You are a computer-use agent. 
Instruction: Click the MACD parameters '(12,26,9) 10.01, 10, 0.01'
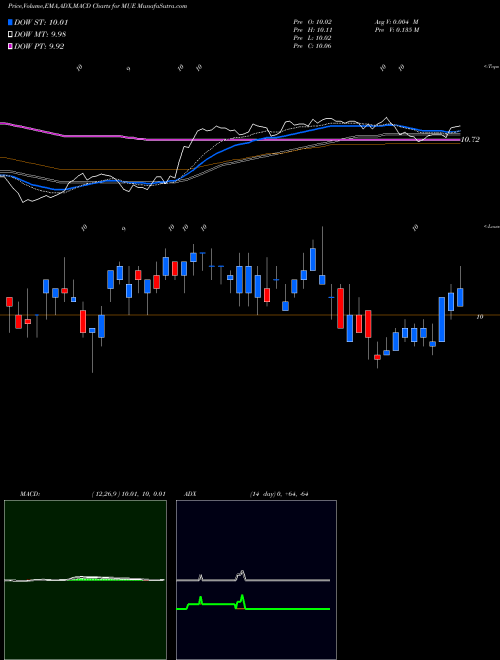128,494
